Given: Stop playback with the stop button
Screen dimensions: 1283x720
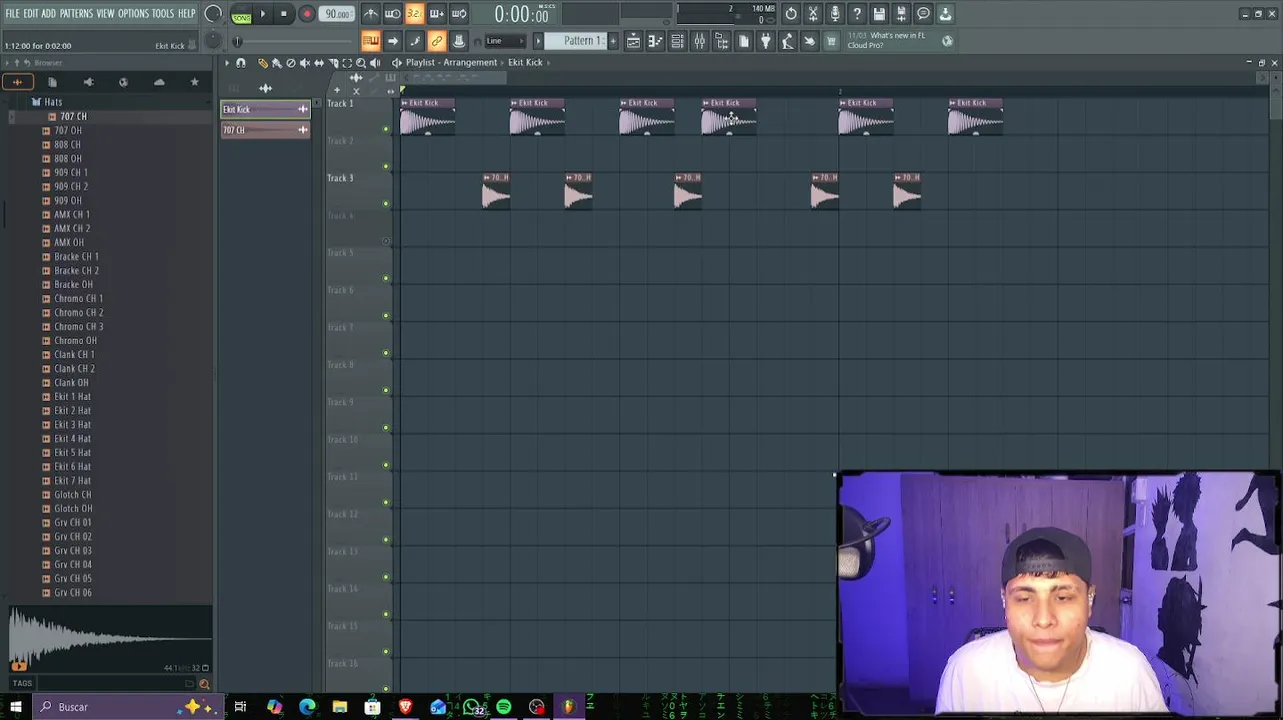Looking at the screenshot, I should [x=284, y=14].
